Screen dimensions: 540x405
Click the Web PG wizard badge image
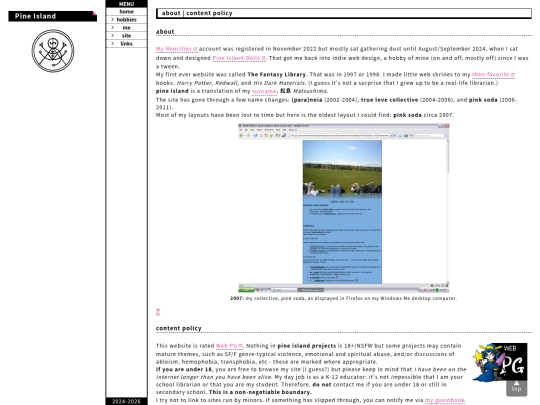click(x=499, y=362)
